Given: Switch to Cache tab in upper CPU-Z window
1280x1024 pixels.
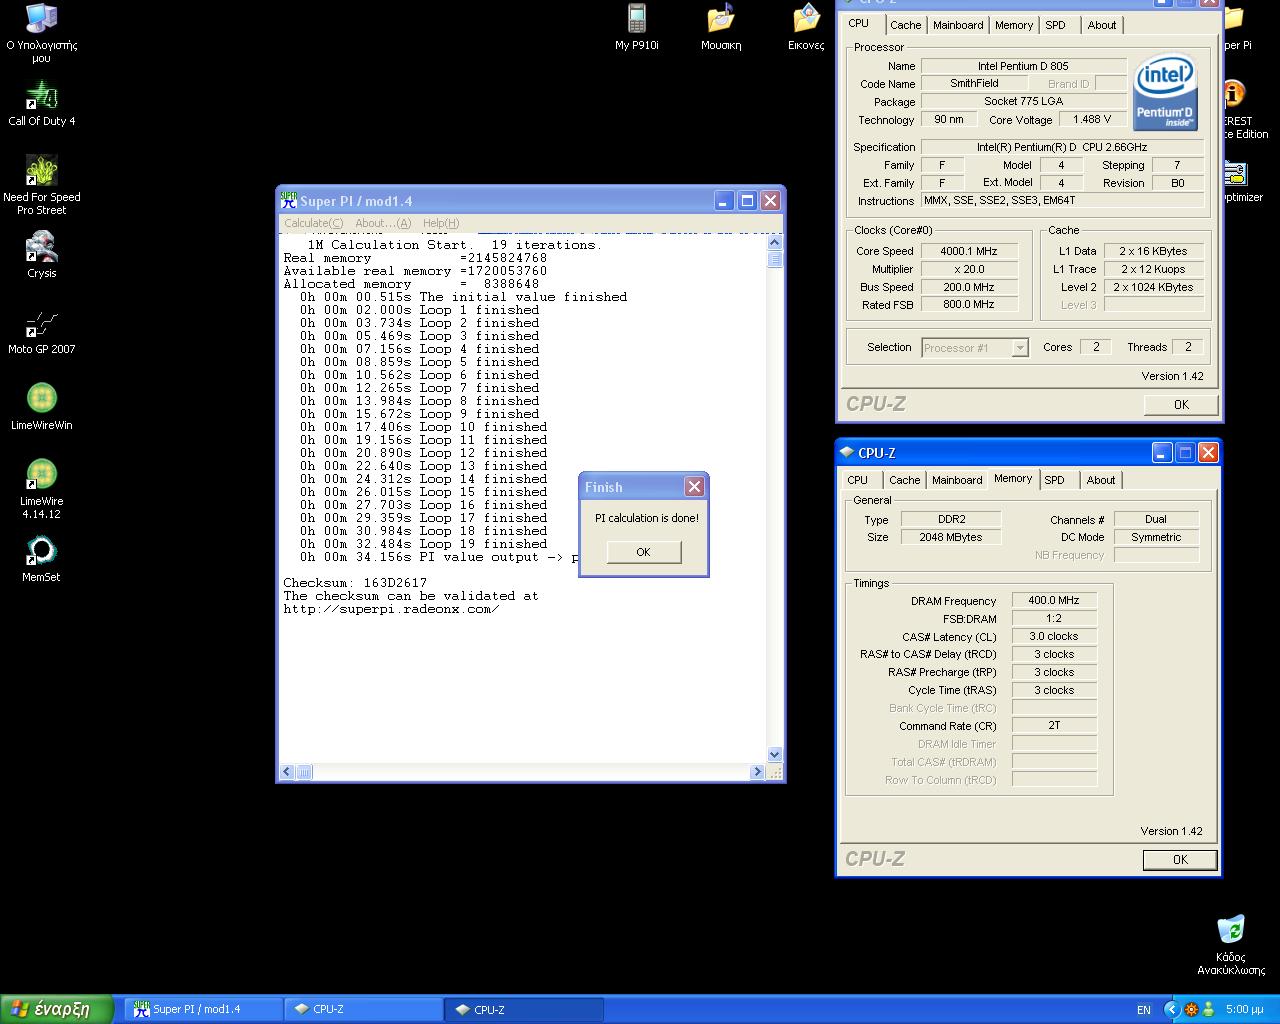Looking at the screenshot, I should [x=906, y=25].
